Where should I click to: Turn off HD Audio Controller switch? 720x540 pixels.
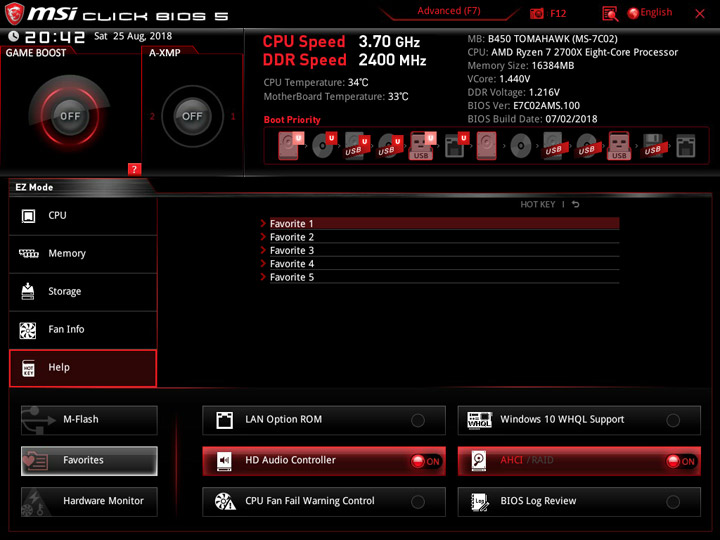pos(426,461)
